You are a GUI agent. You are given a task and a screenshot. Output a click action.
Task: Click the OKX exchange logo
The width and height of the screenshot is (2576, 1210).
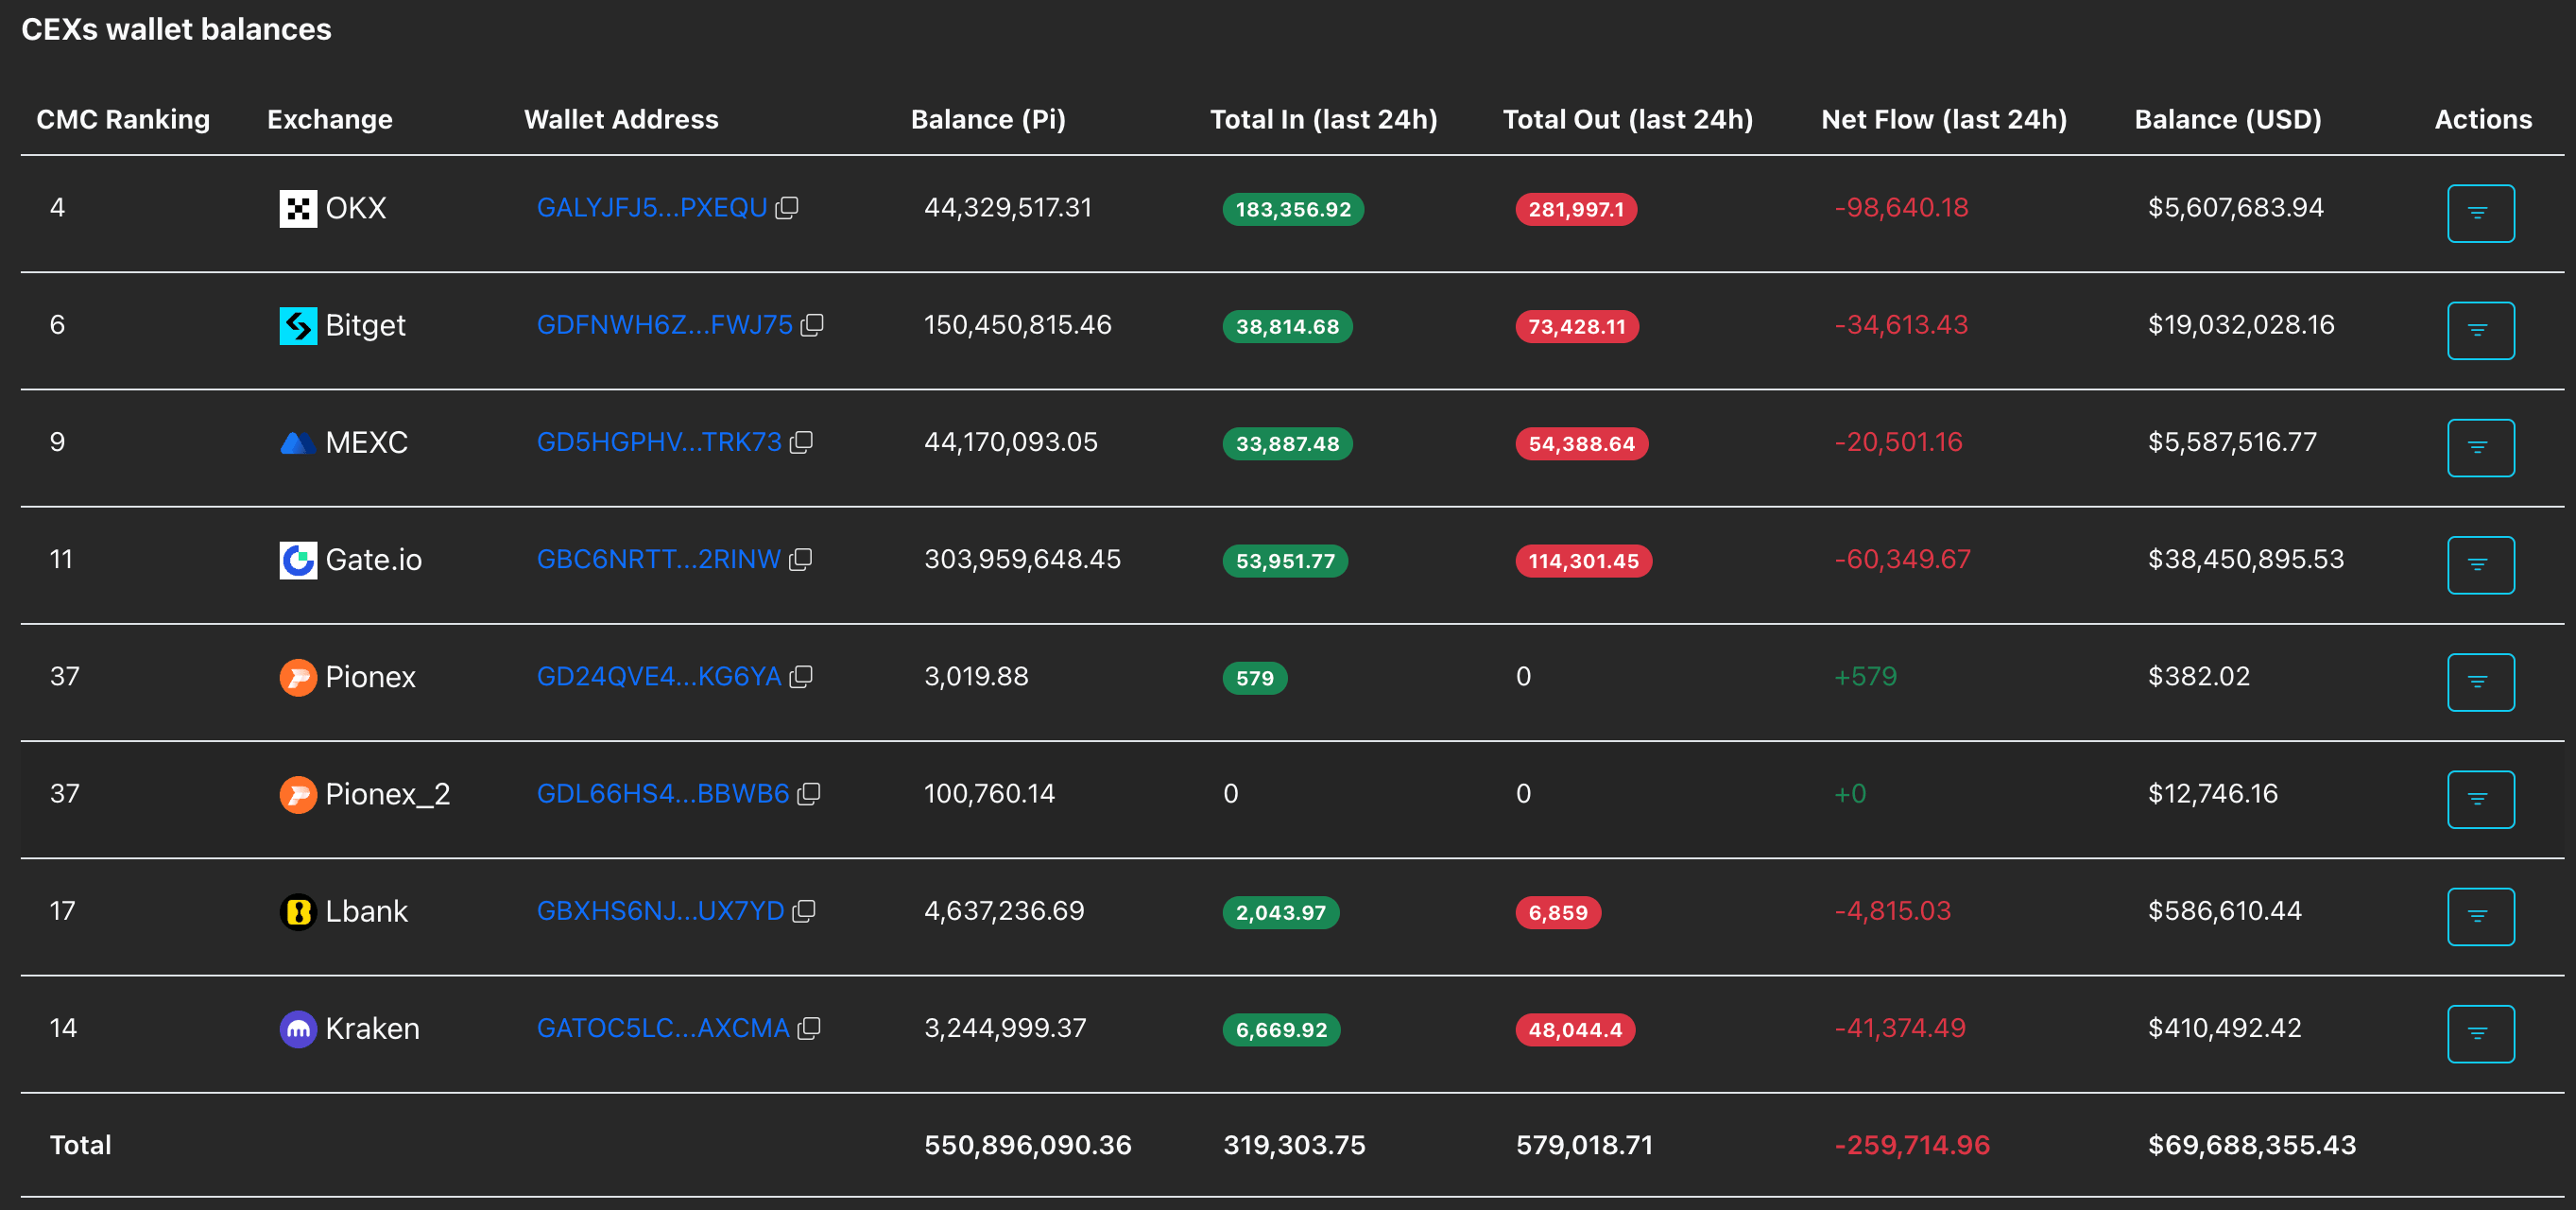pos(298,209)
